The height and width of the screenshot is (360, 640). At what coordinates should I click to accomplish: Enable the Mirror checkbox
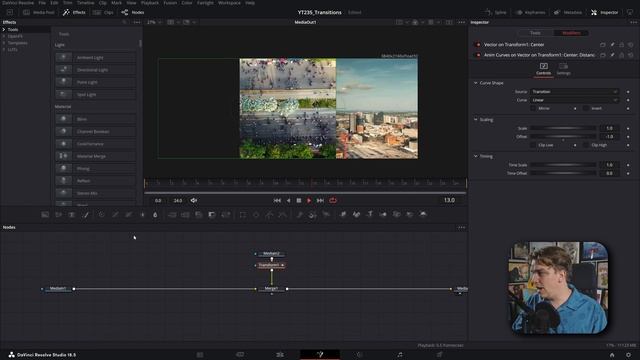pyautogui.click(x=533, y=108)
